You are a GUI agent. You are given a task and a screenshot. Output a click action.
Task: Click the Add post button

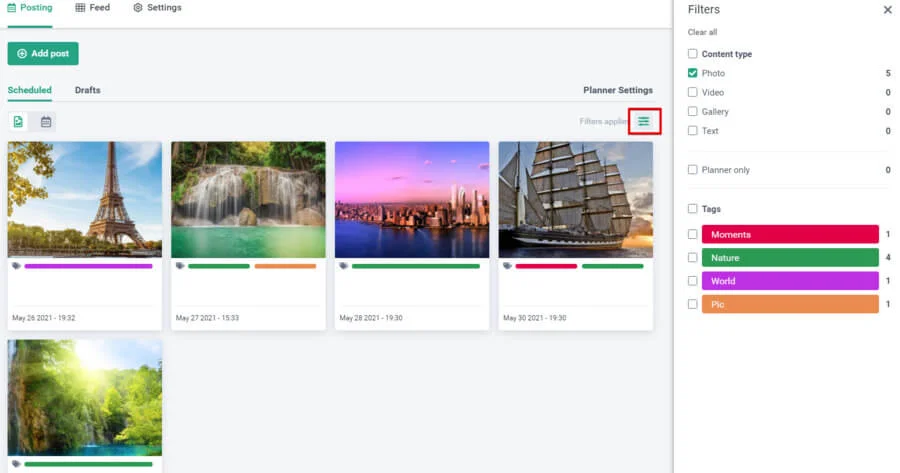click(43, 54)
